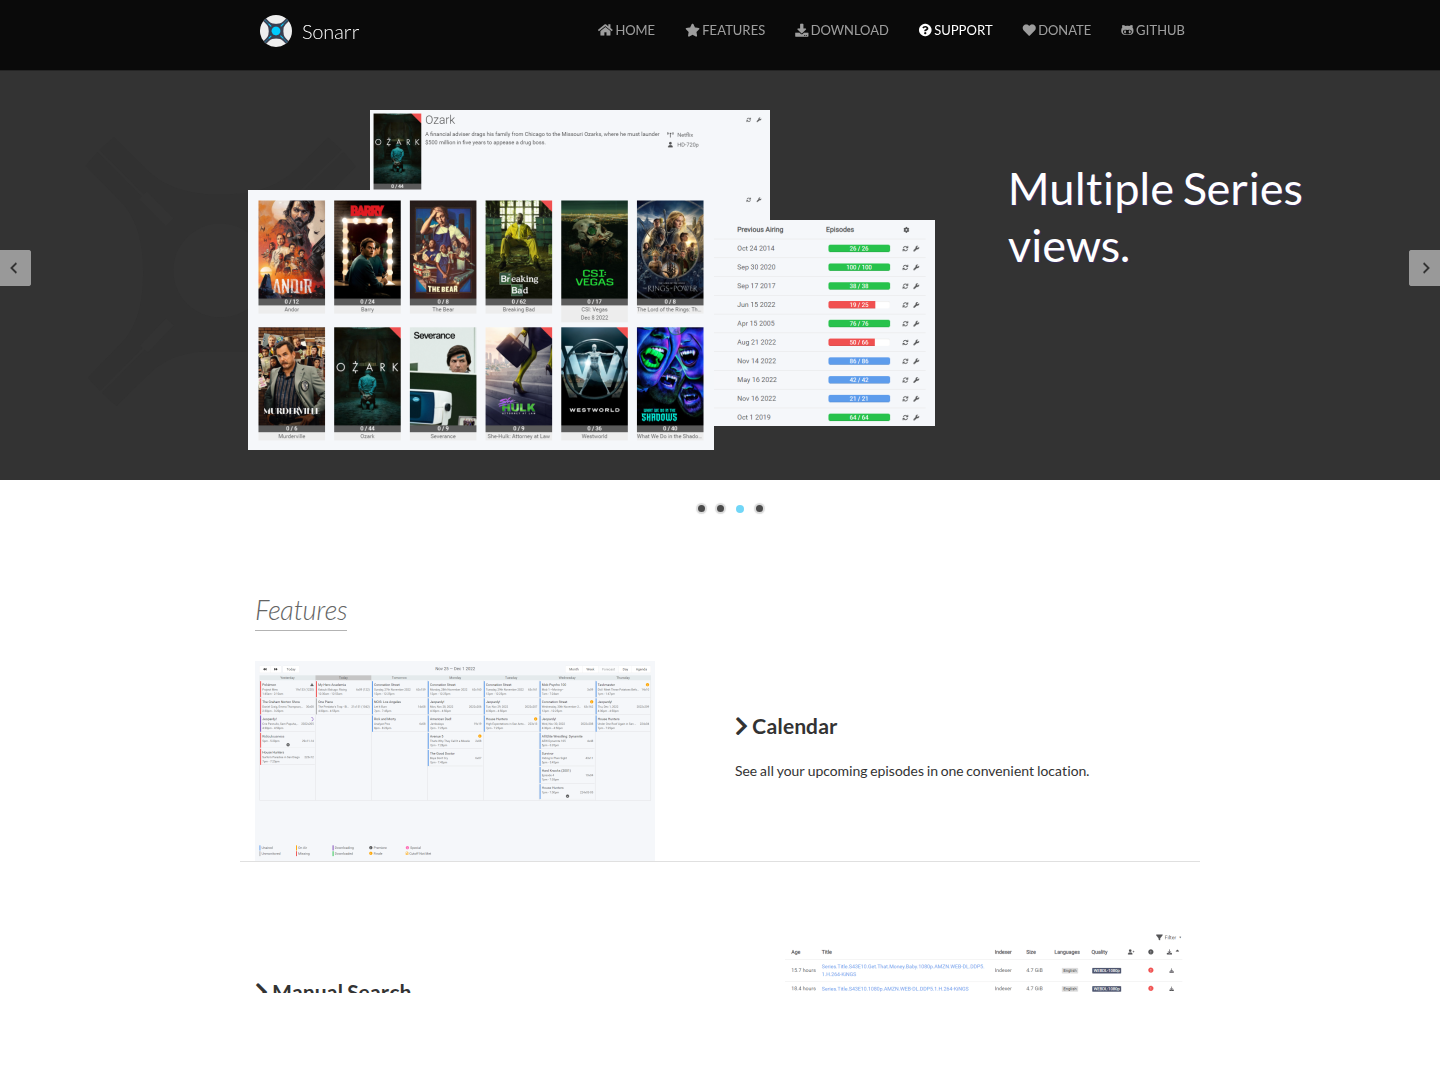Open the Filter dropdown above the search results
The width and height of the screenshot is (1440, 1080).
[x=1169, y=937]
